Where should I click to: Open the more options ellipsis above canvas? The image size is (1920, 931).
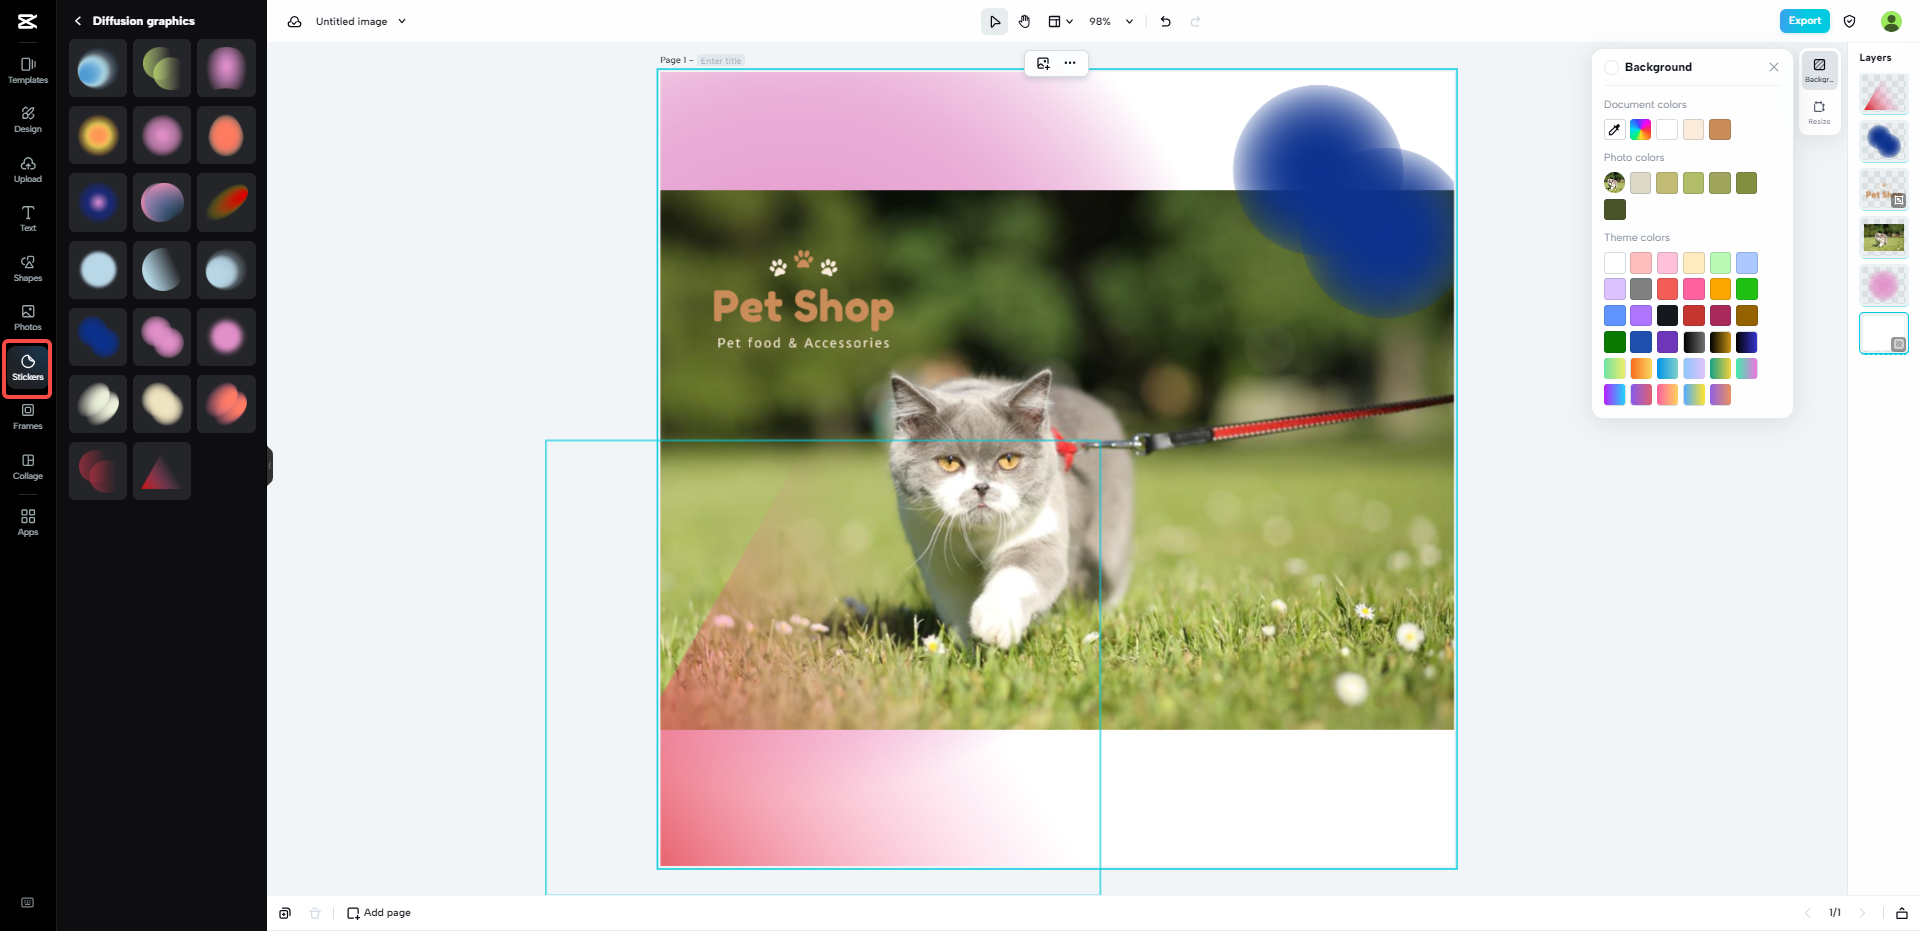(x=1070, y=63)
